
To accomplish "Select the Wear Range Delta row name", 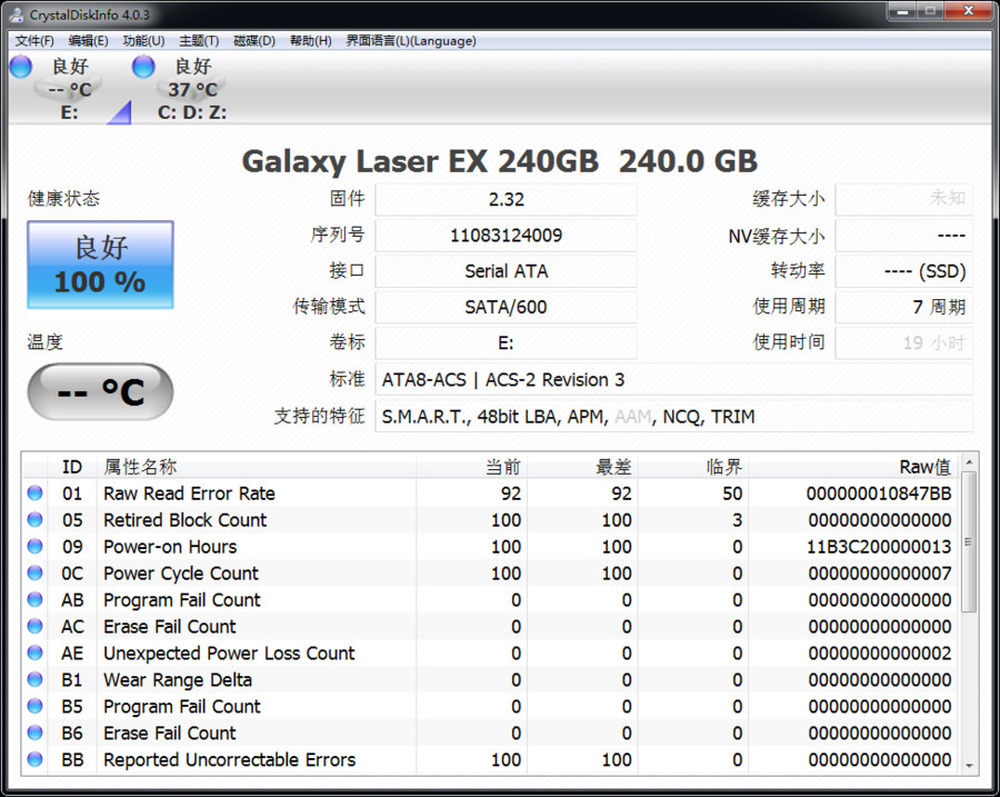I will [177, 680].
